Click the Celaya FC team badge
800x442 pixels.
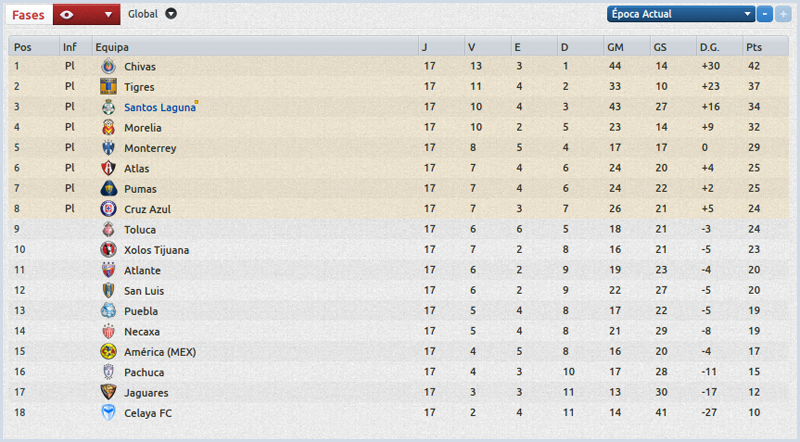point(109,413)
